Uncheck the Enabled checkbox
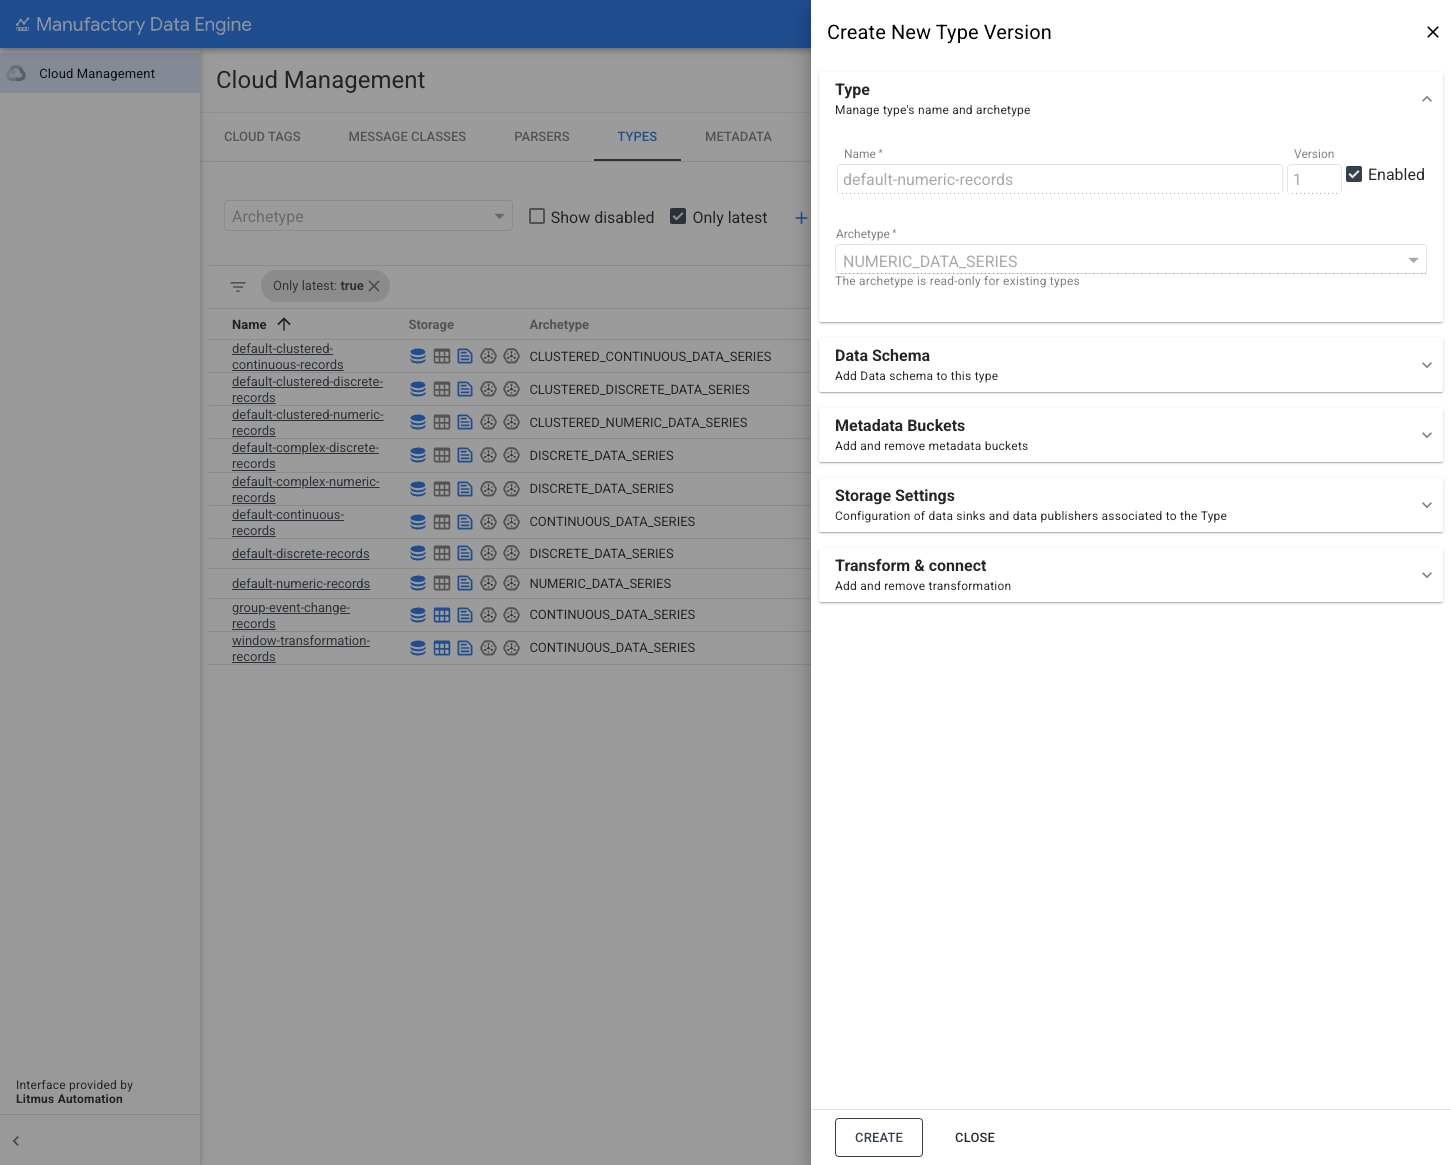This screenshot has width=1451, height=1165. pyautogui.click(x=1354, y=175)
